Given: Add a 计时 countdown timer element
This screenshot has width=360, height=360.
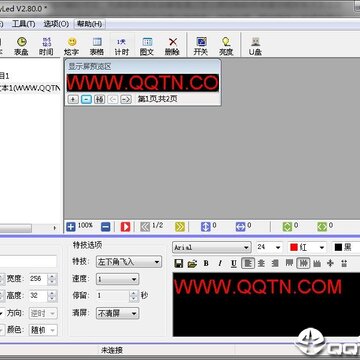Looking at the screenshot, I should coord(122,46).
